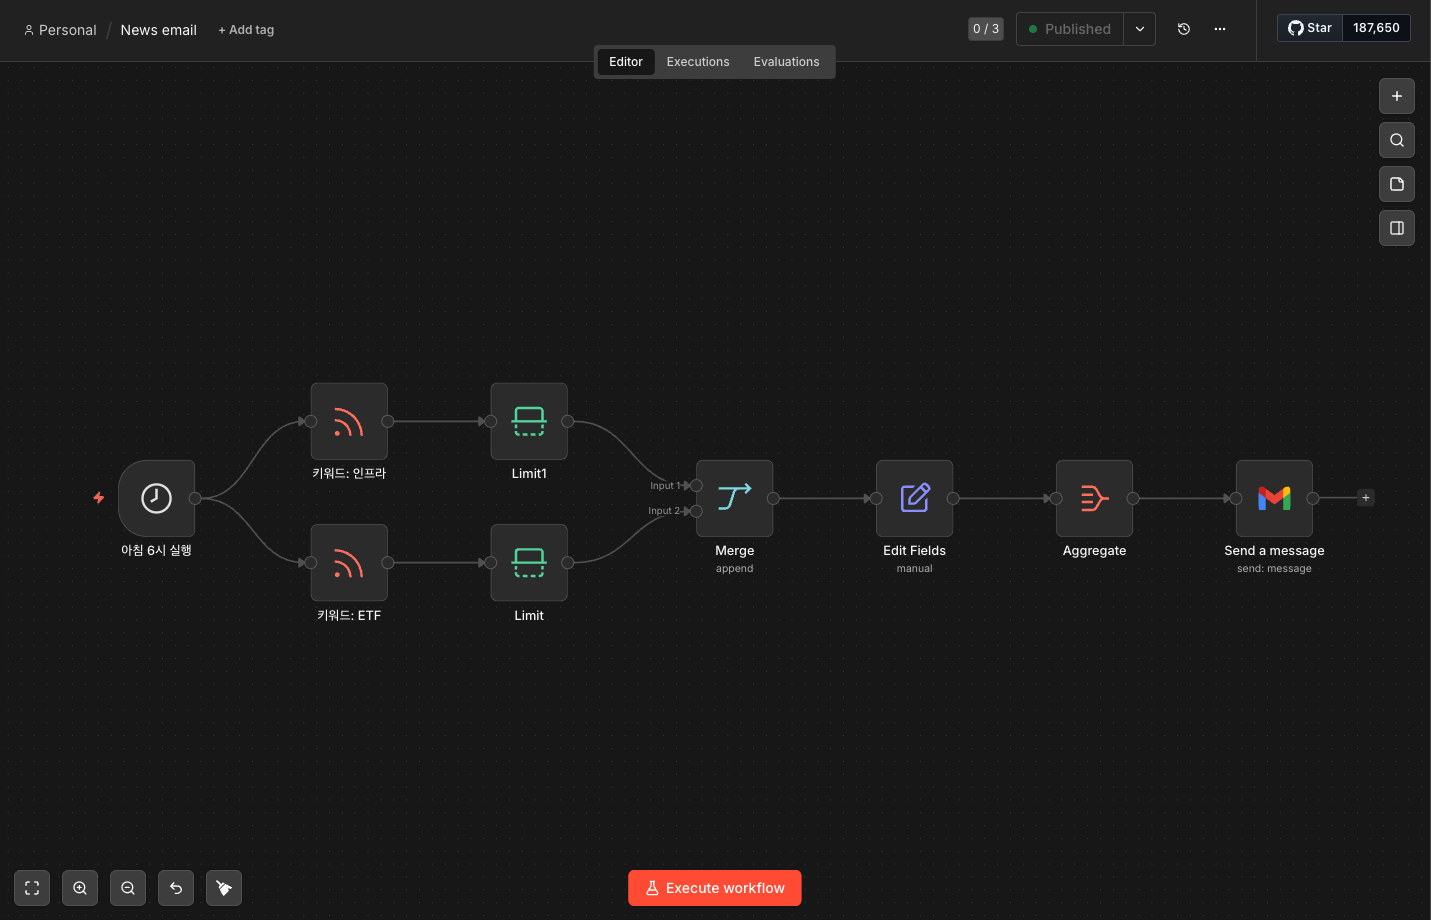Screen dimensions: 1431x920
Task: Click the schedule trigger clock node
Action: pos(156,498)
